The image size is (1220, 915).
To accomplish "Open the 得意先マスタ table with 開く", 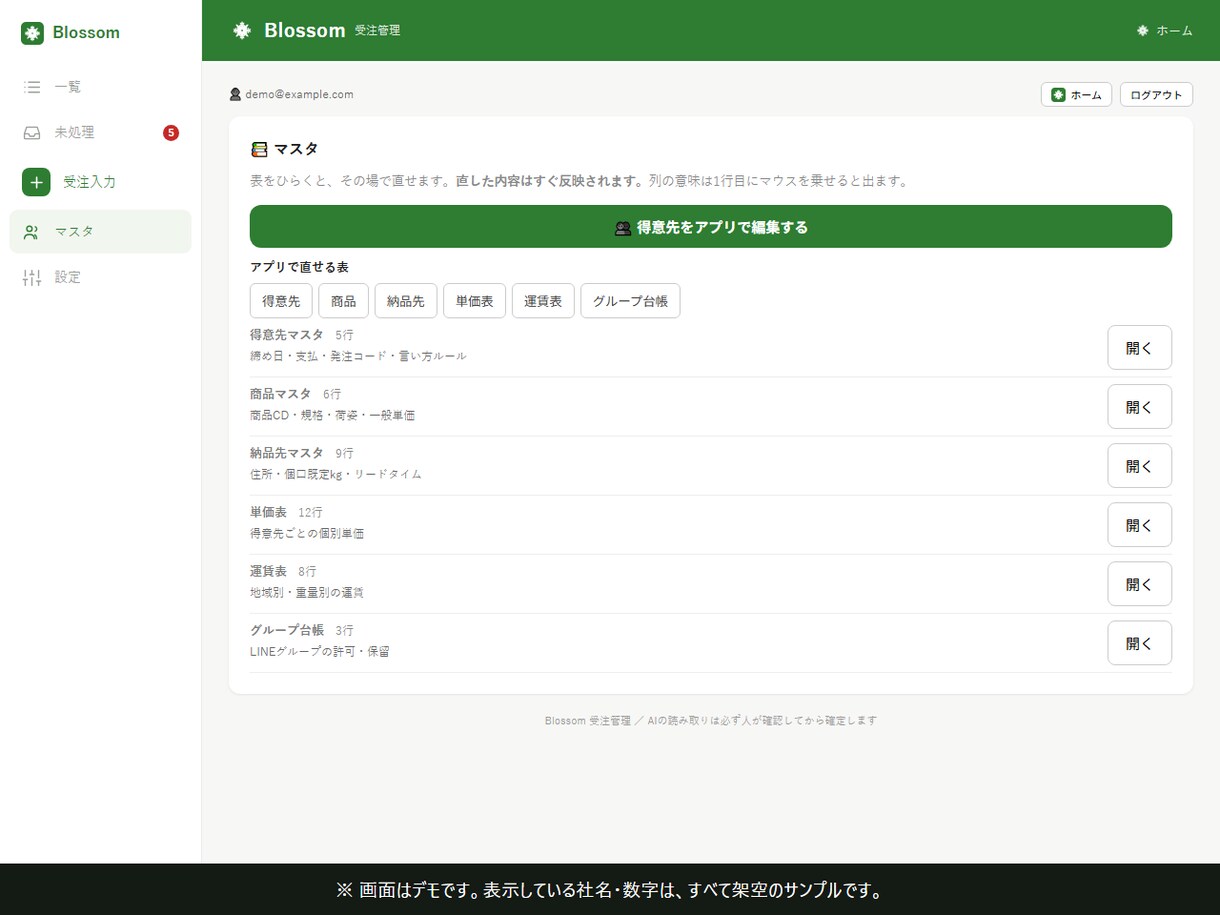I will (1139, 348).
